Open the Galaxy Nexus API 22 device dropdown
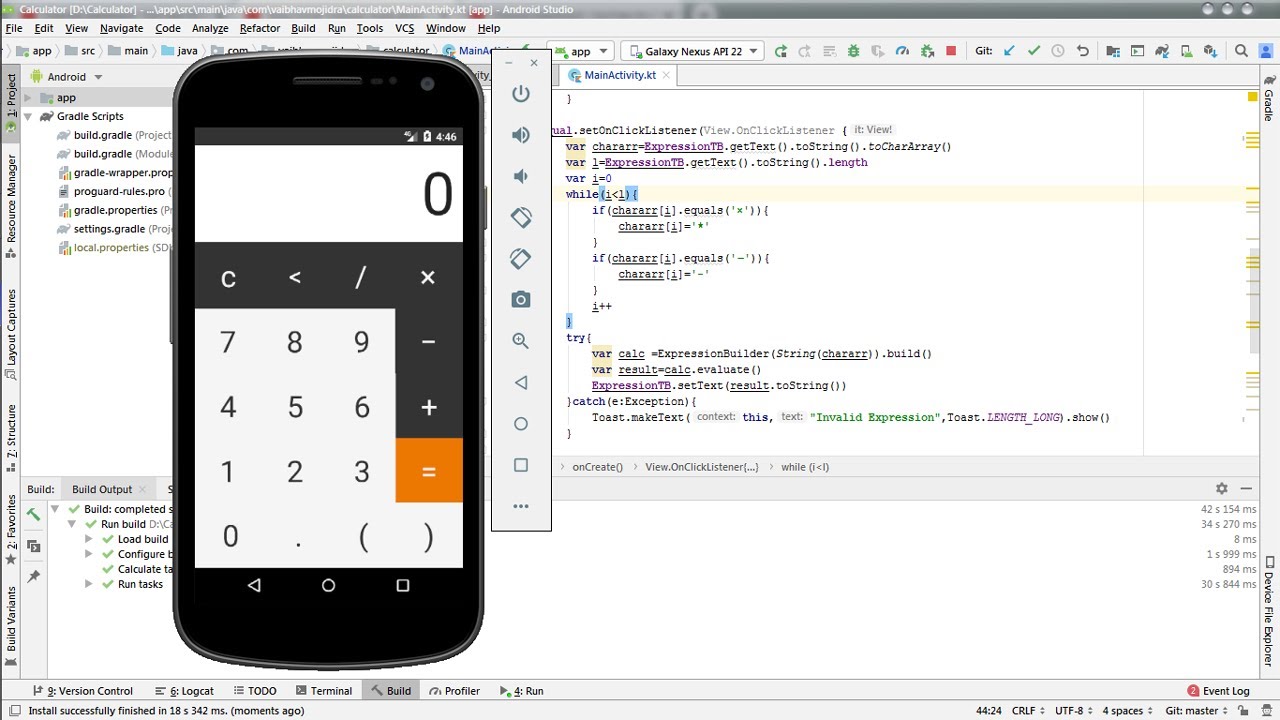1280x720 pixels. pyautogui.click(x=692, y=51)
